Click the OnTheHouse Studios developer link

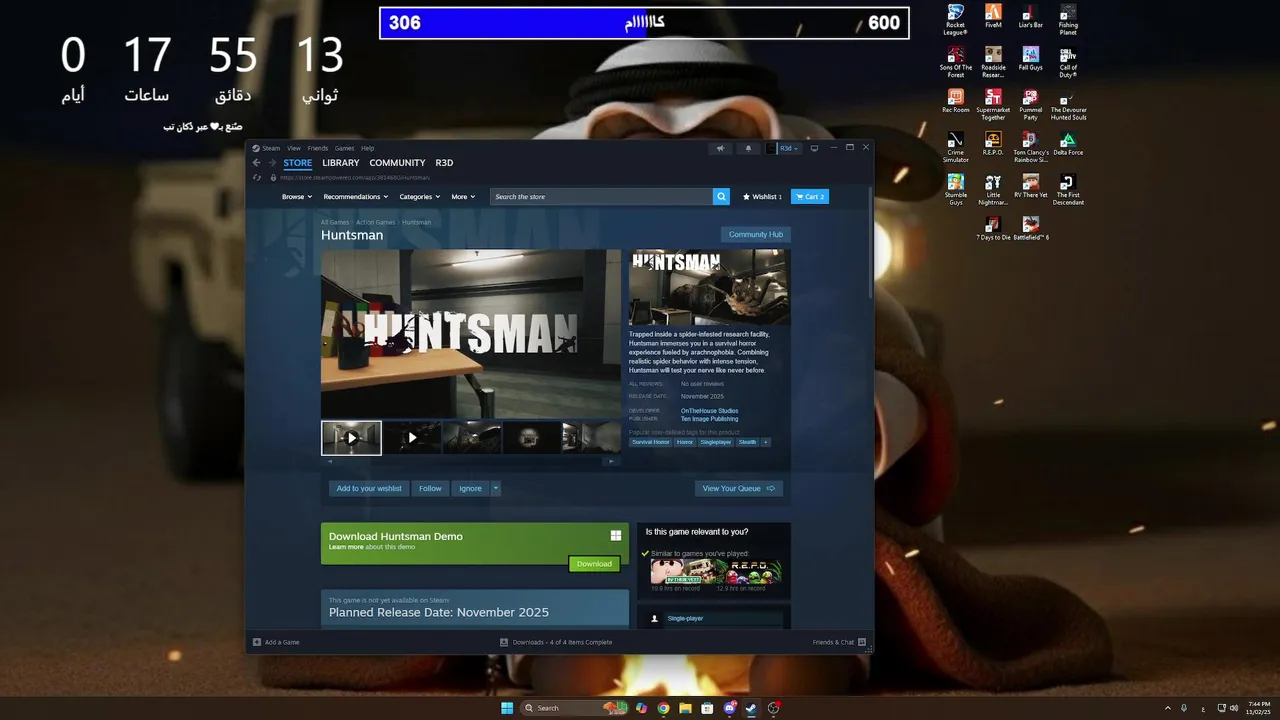[x=710, y=411]
